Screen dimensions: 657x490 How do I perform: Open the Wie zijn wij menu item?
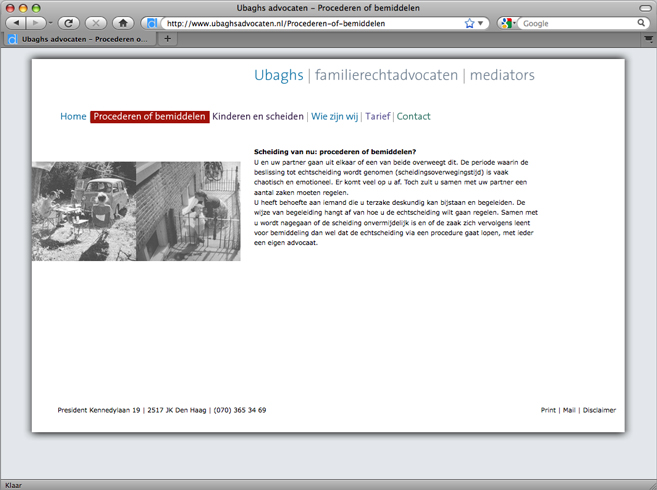(x=334, y=116)
